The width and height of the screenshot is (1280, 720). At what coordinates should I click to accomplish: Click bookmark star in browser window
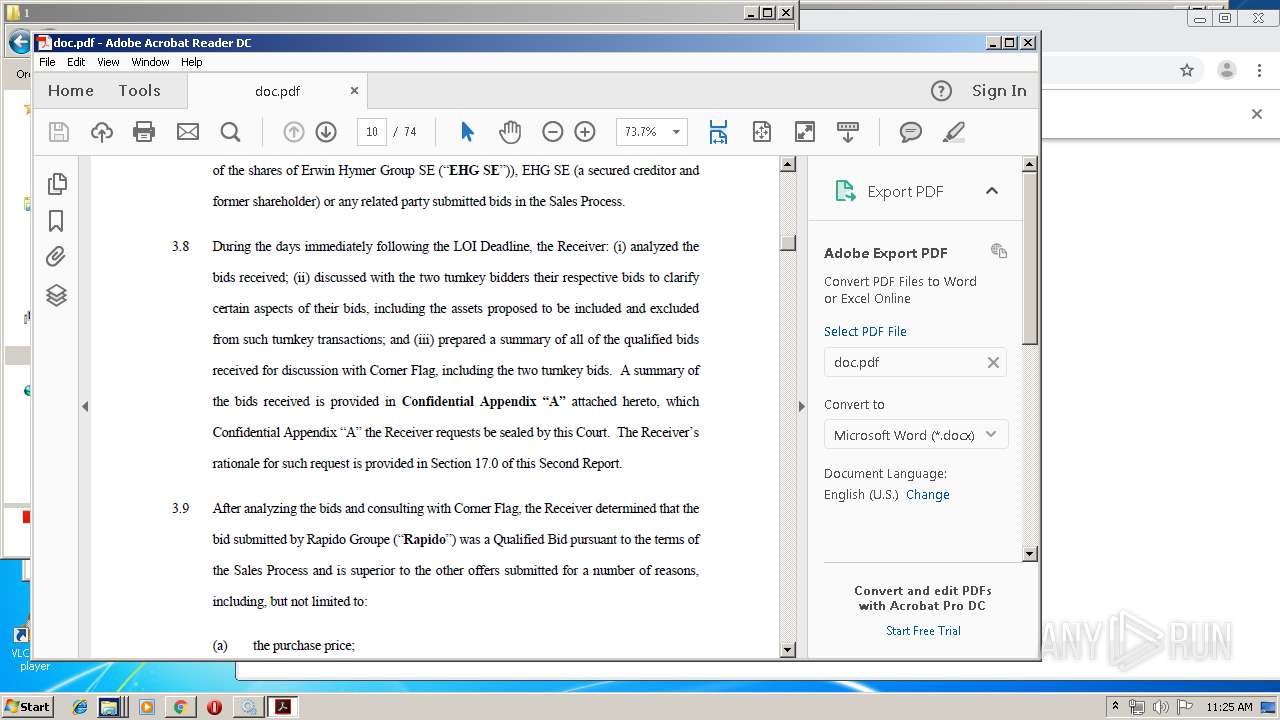tap(1187, 70)
